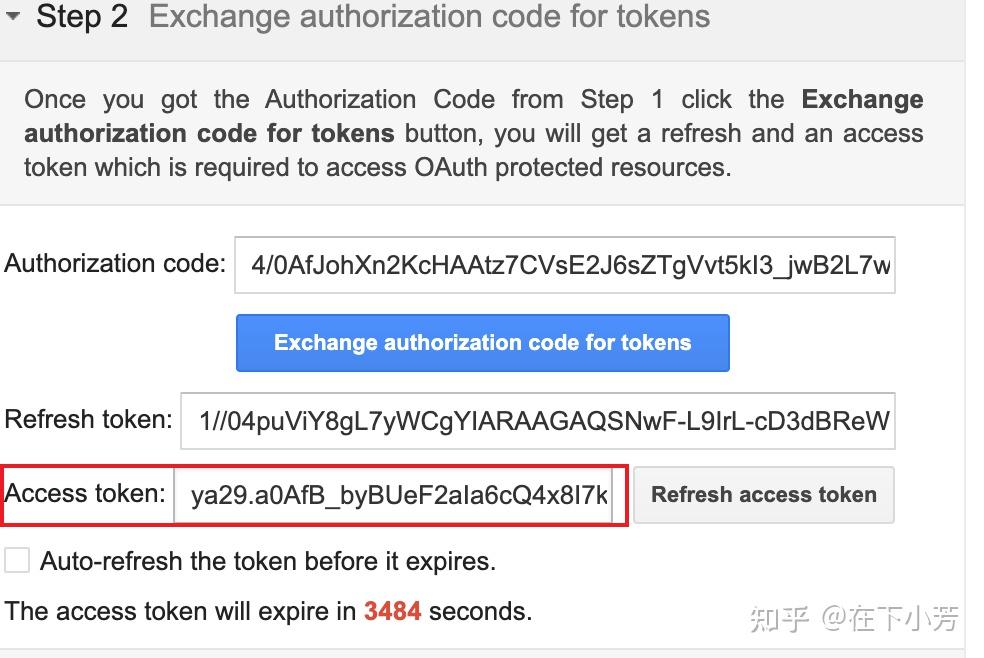Click the red 3484 seconds countdown
The image size is (984, 658).
point(392,611)
